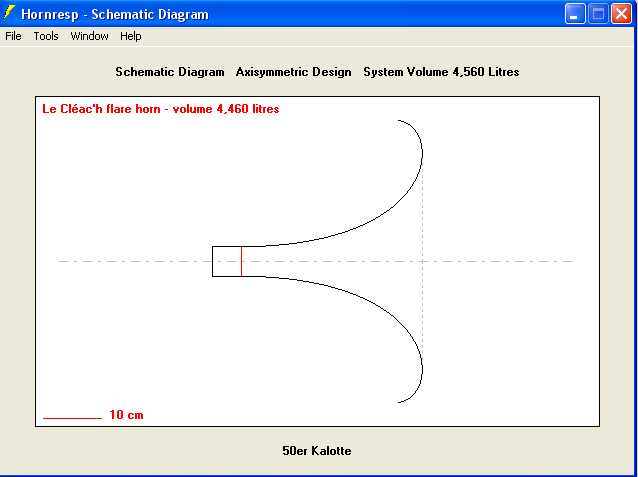Click the red diaphragm line in throat chamber
638x477 pixels.
[x=241, y=261]
